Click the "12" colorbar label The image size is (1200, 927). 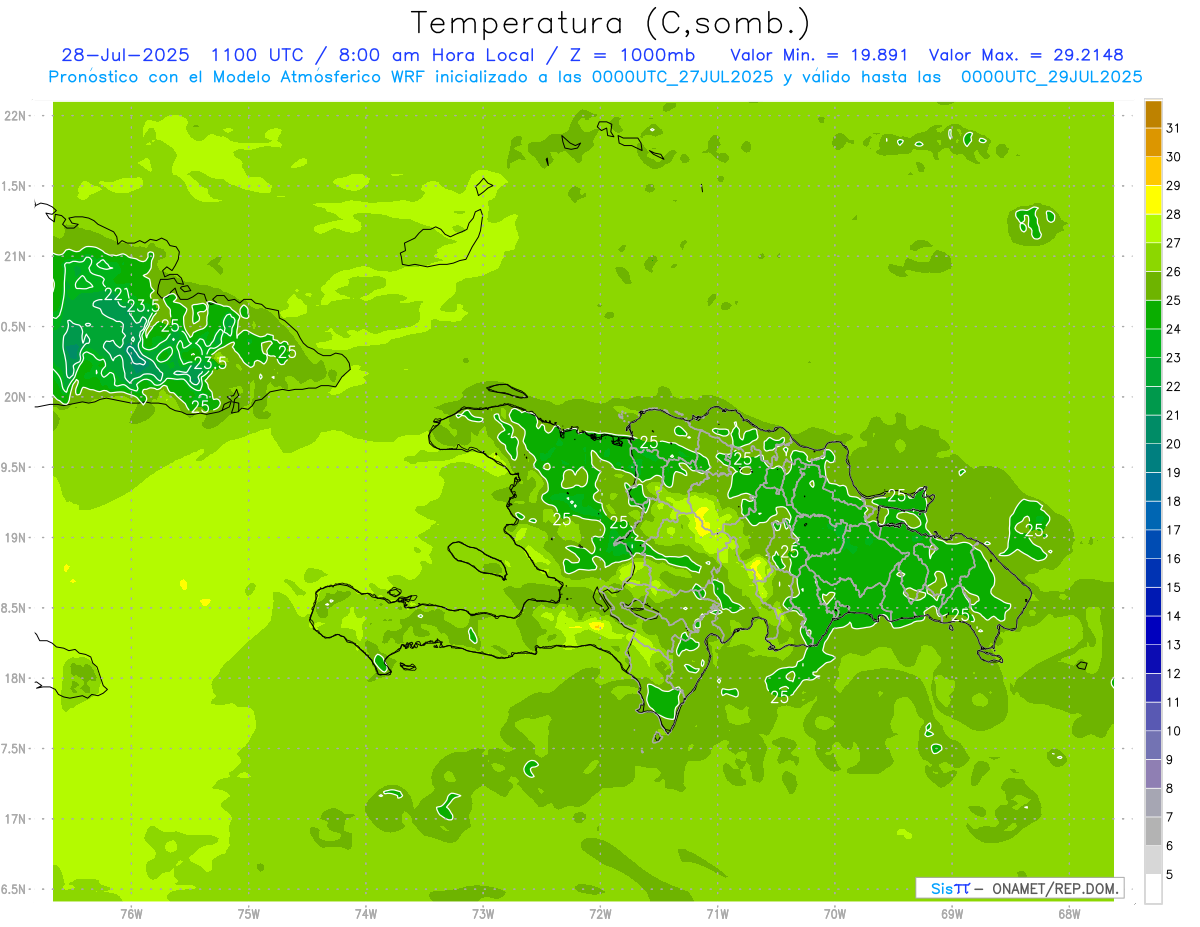(x=1173, y=674)
